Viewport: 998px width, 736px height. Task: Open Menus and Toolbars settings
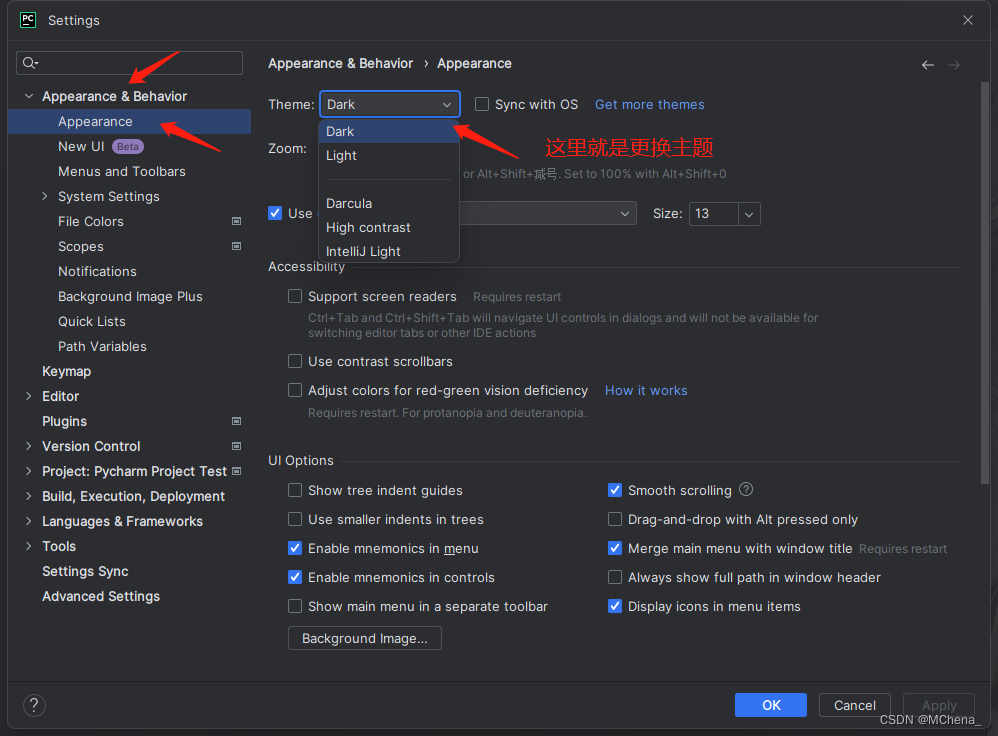click(x=122, y=171)
